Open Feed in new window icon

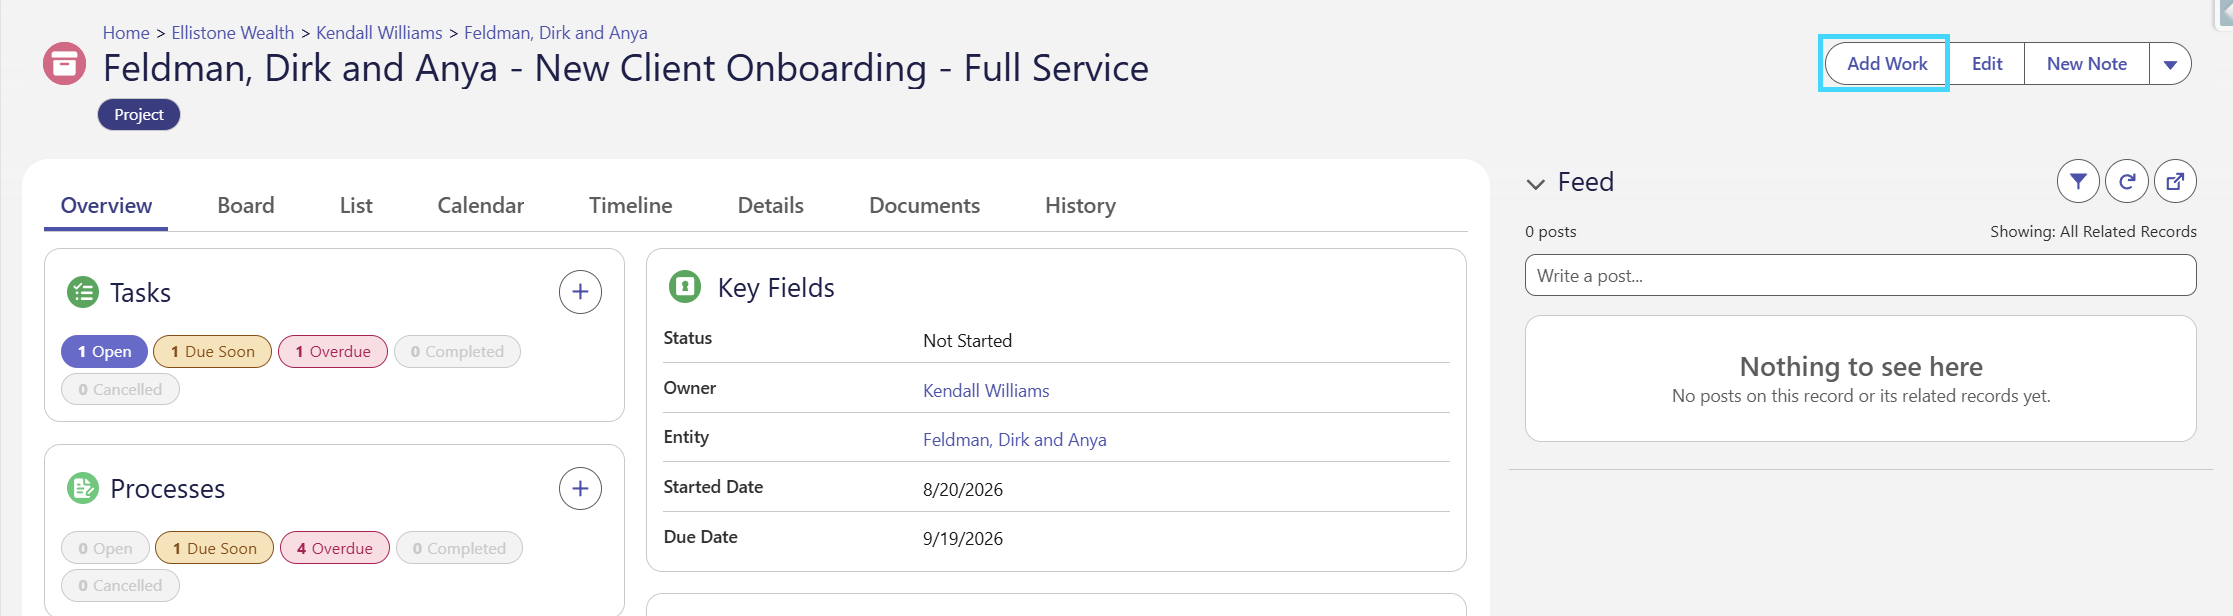[2175, 181]
